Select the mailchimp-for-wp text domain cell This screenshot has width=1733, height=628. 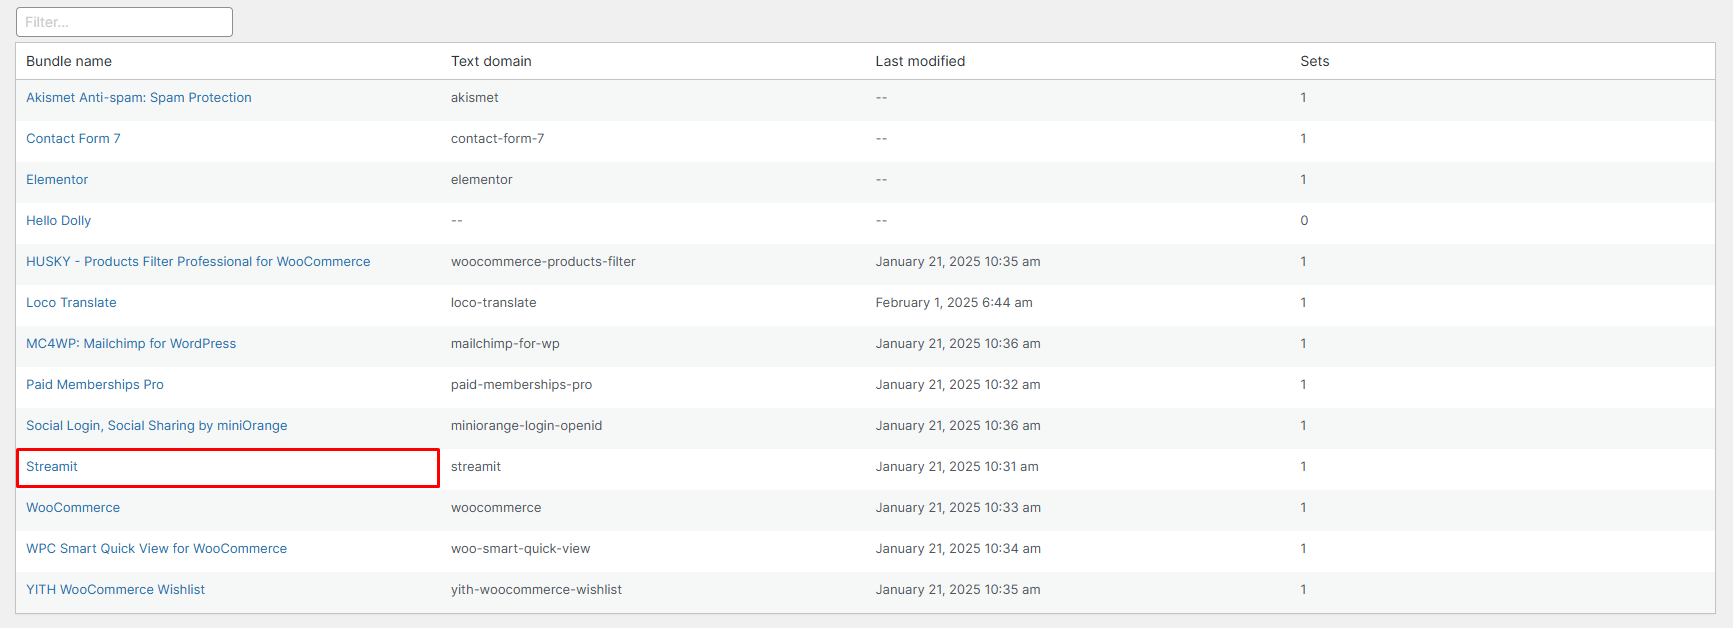[505, 343]
